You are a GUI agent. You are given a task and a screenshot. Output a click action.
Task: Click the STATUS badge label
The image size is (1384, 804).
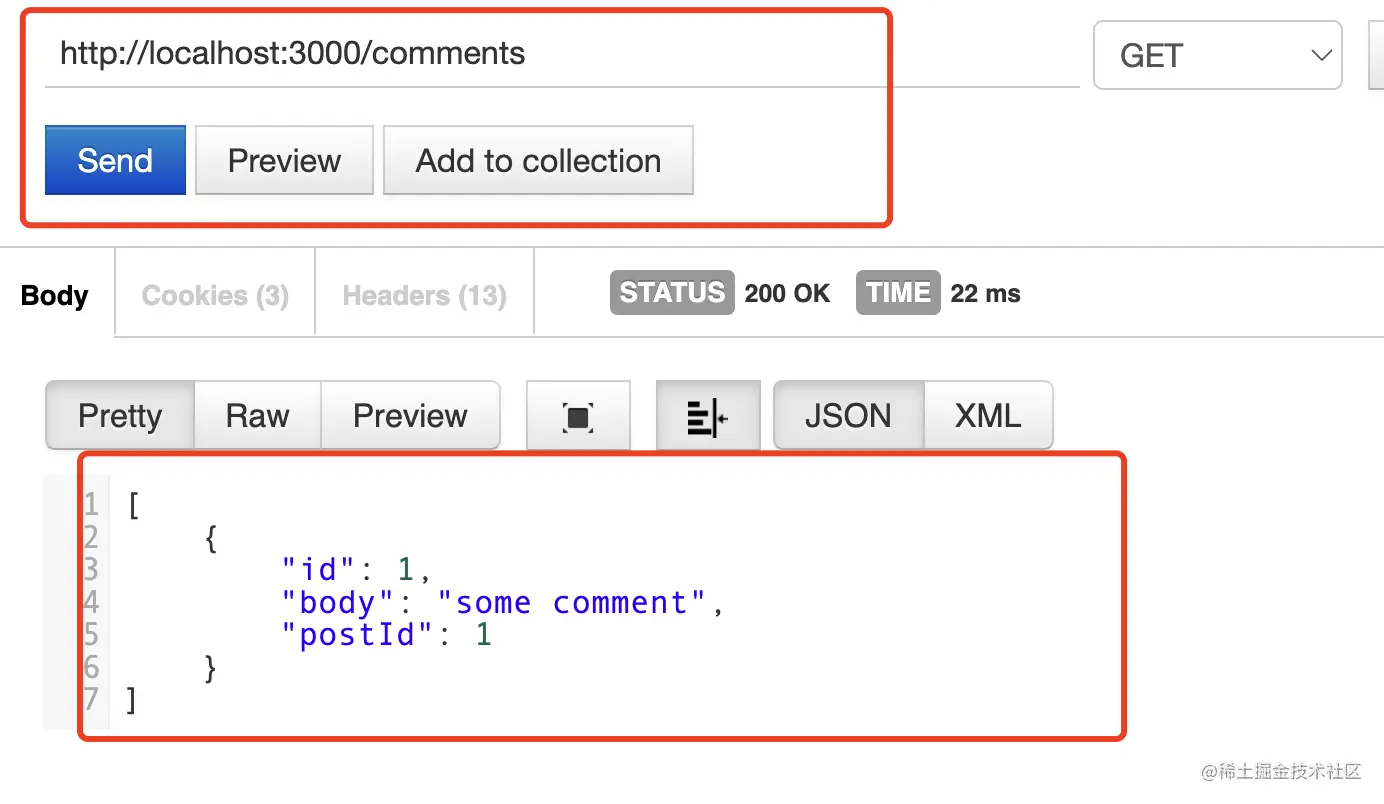(672, 292)
